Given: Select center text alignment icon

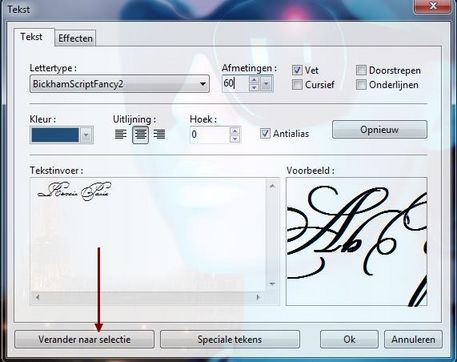Looking at the screenshot, I should [x=140, y=135].
